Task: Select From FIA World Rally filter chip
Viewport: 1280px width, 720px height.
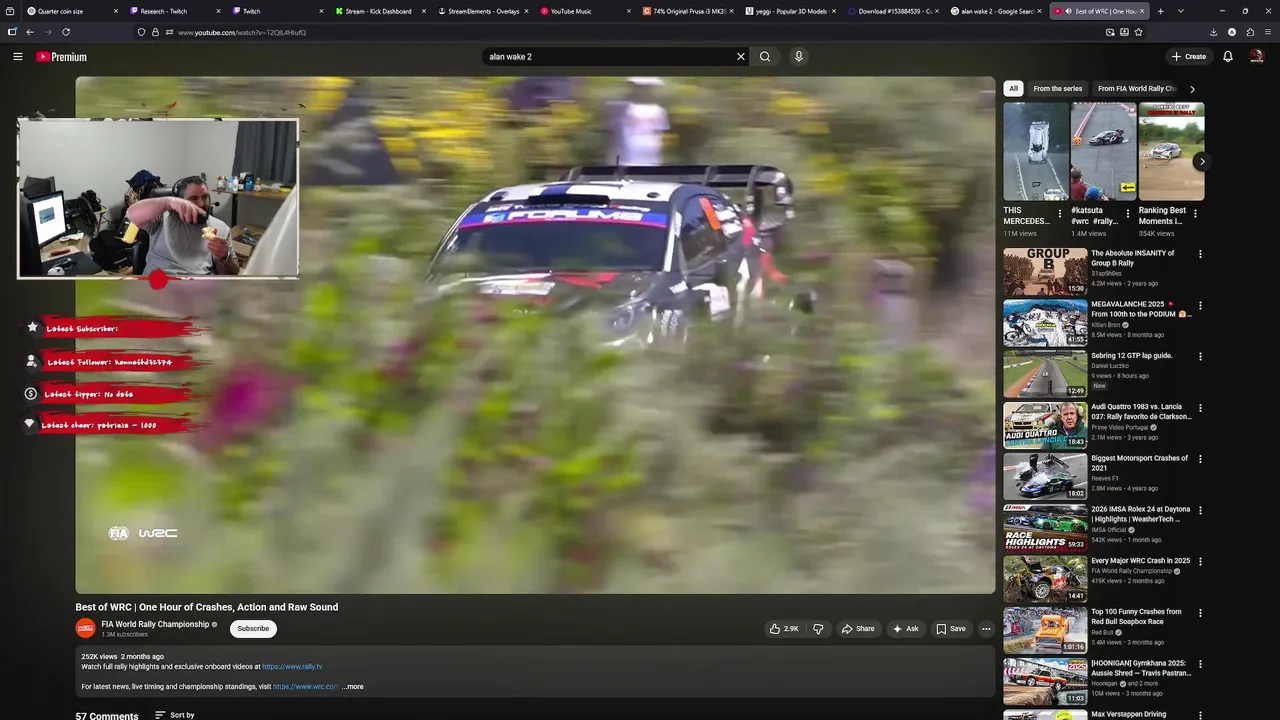Action: point(1137,89)
